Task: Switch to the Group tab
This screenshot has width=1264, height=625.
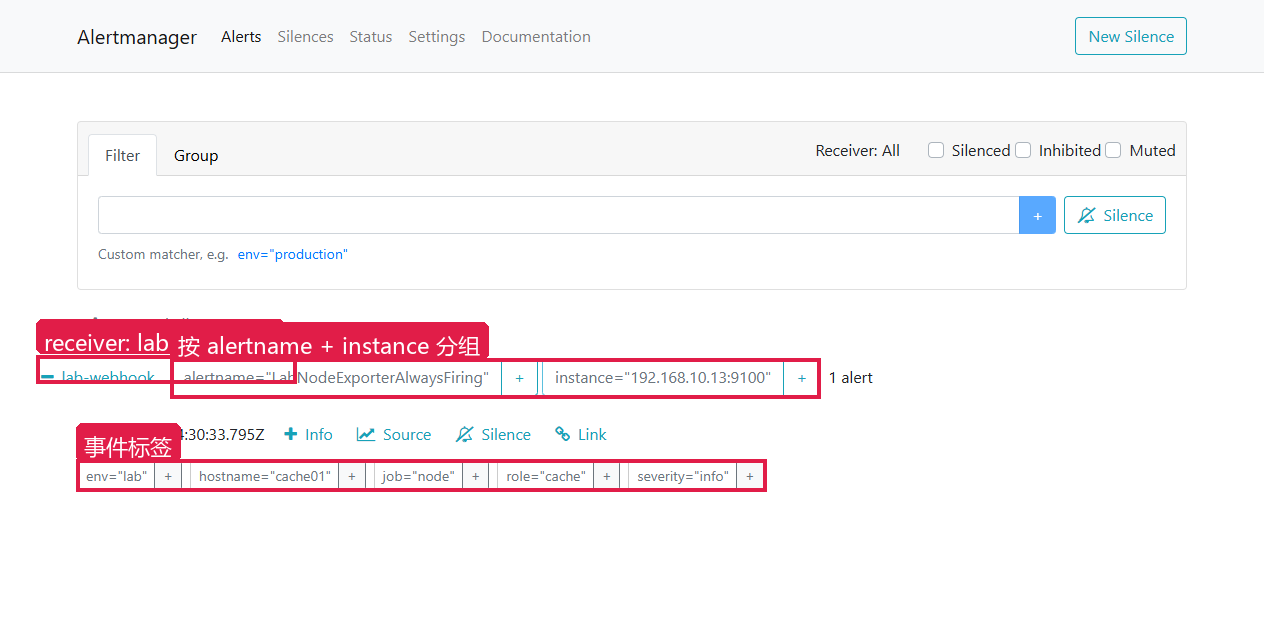Action: (196, 155)
